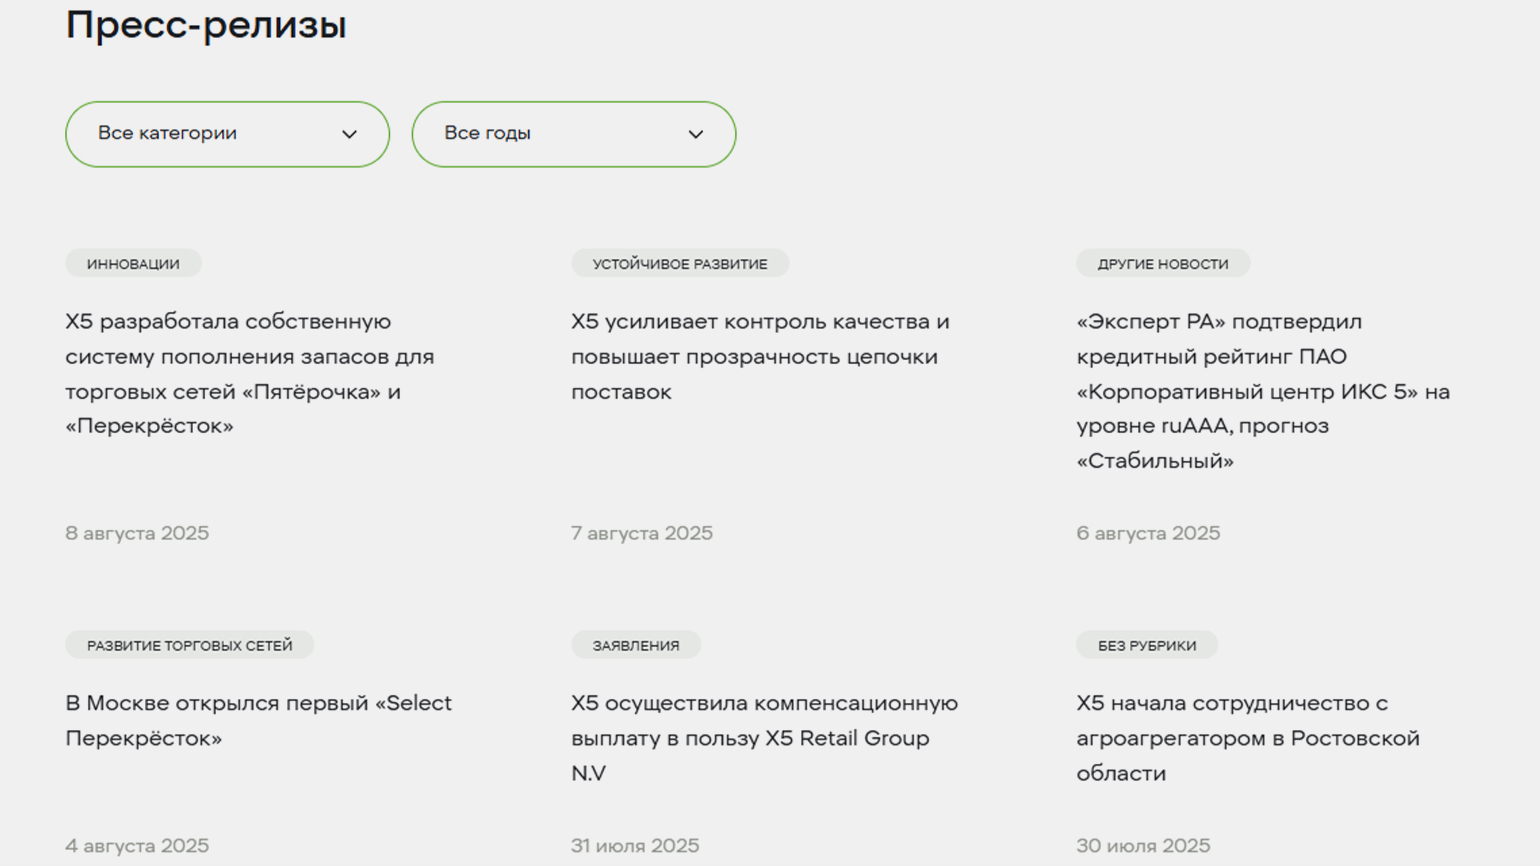1540x866 pixels.
Task: Open the "Все годы" dropdown
Action: pyautogui.click(x=573, y=134)
